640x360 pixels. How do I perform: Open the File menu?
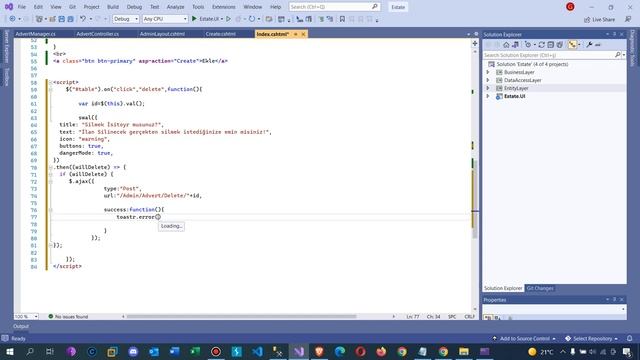click(22, 7)
